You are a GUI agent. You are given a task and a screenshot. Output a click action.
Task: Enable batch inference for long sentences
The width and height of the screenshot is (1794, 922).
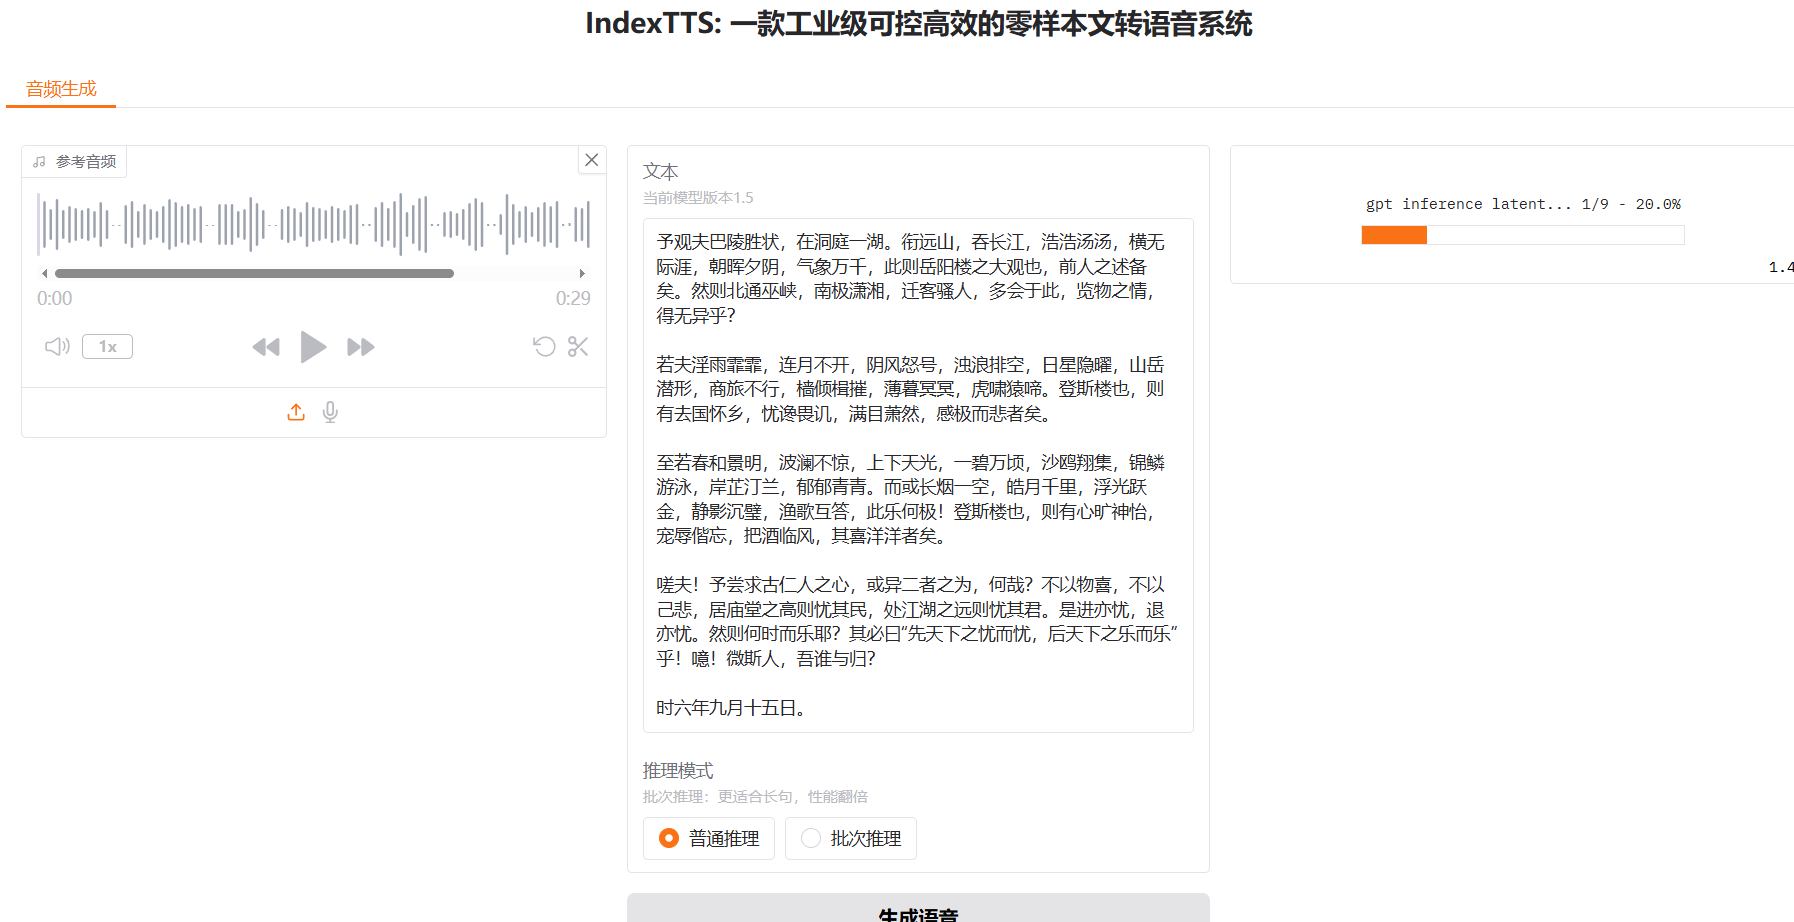[850, 838]
